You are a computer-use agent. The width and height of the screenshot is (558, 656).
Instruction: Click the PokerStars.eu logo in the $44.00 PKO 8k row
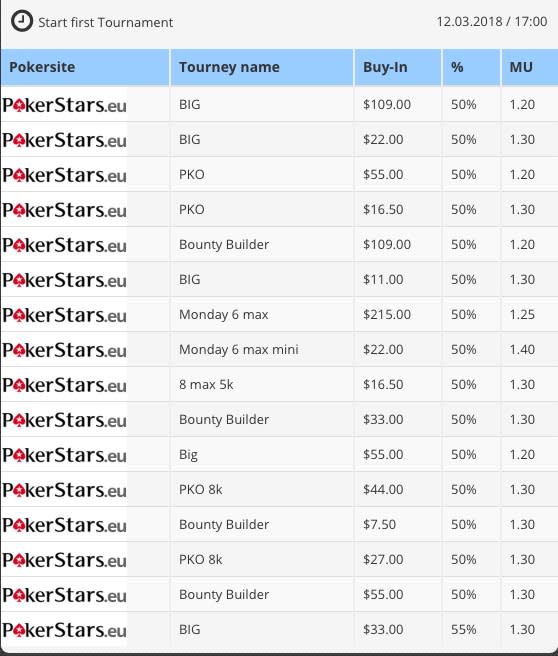tap(64, 489)
